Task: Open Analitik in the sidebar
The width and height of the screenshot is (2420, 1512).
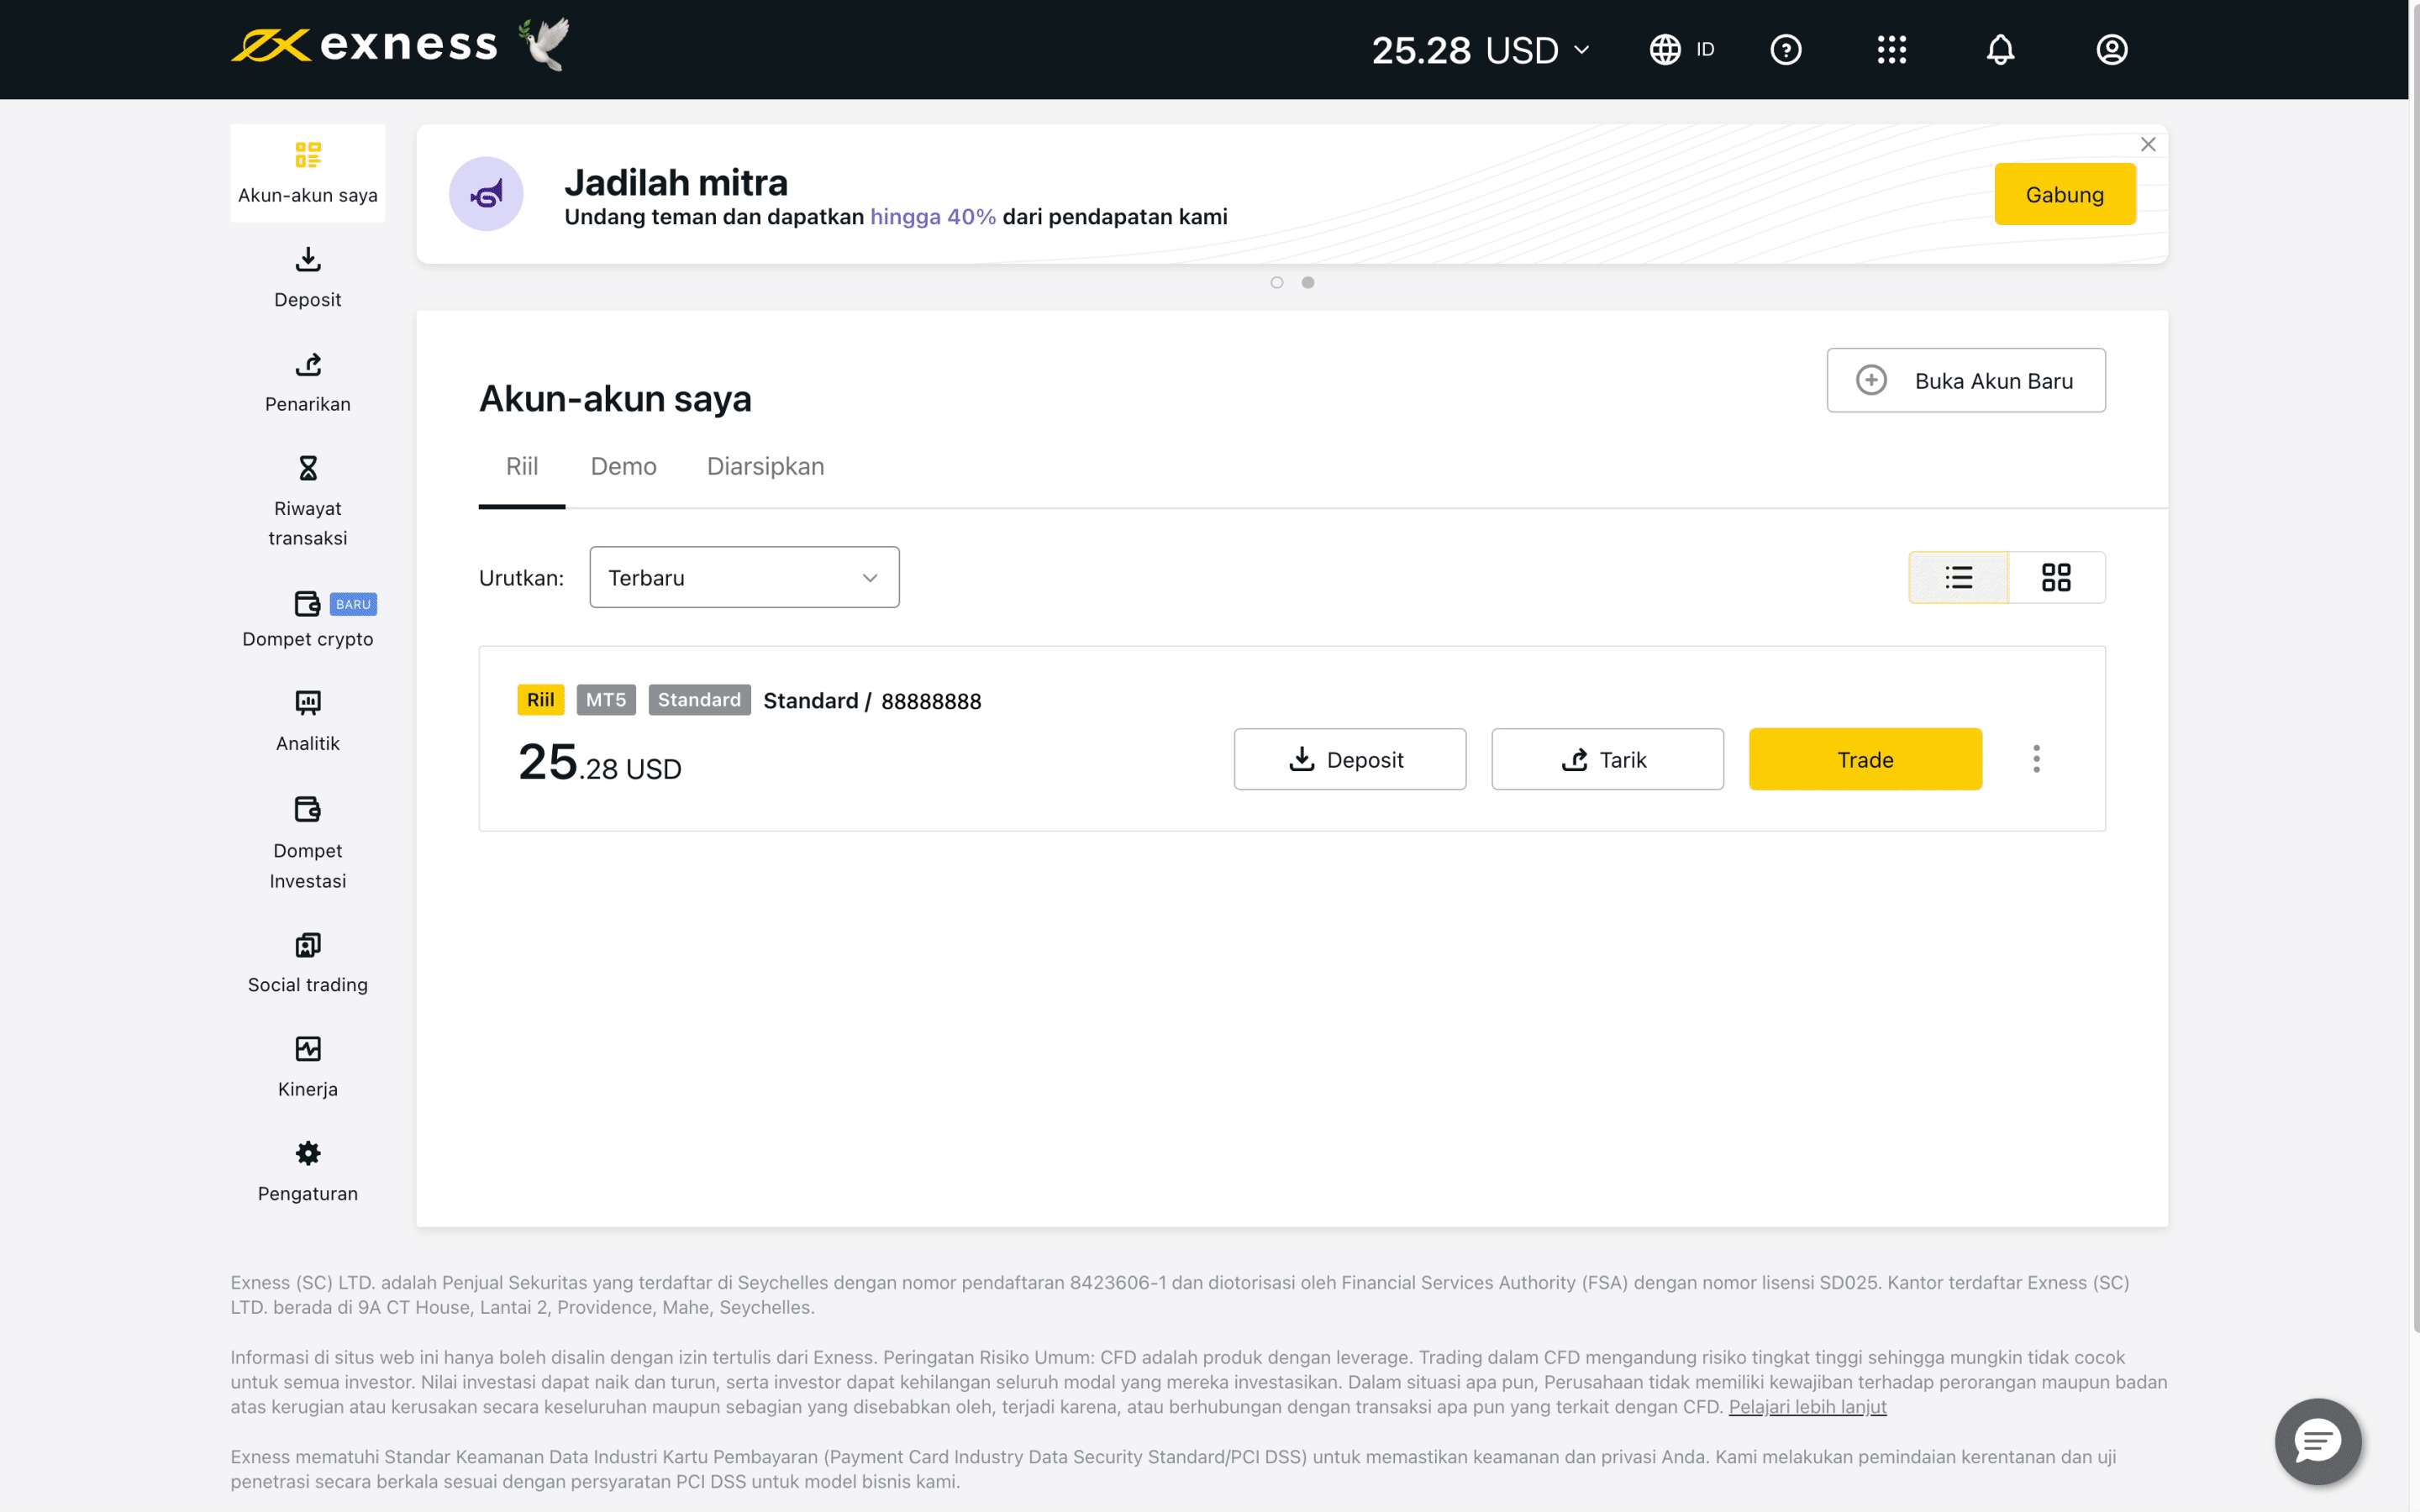Action: 308,721
